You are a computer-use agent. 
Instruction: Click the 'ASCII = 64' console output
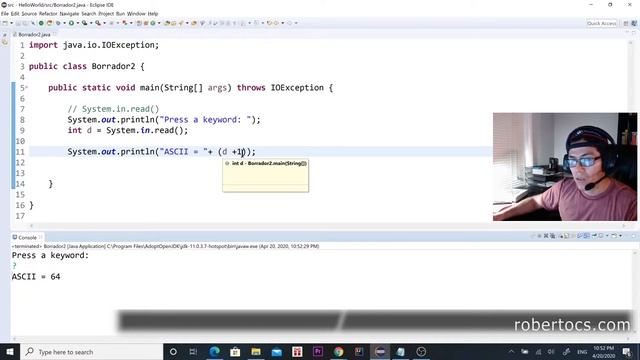(36, 276)
